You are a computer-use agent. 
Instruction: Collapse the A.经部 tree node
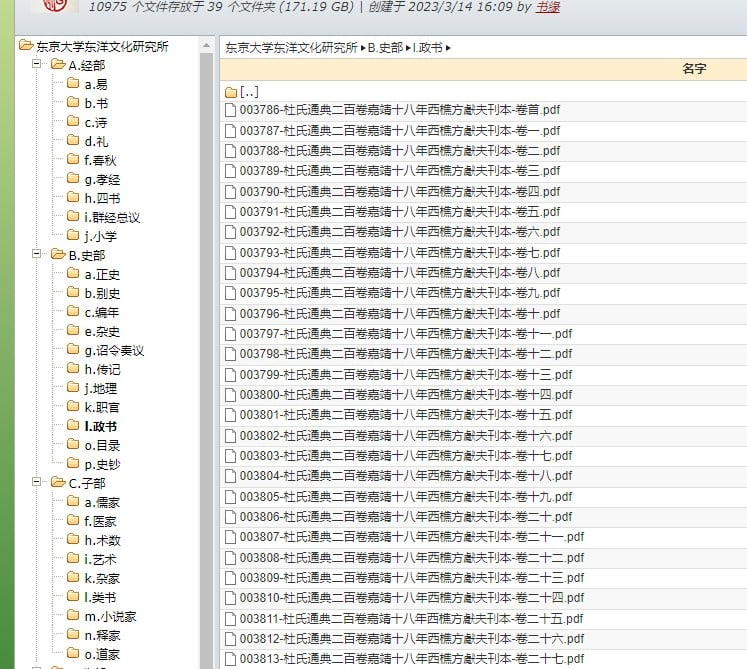click(36, 63)
